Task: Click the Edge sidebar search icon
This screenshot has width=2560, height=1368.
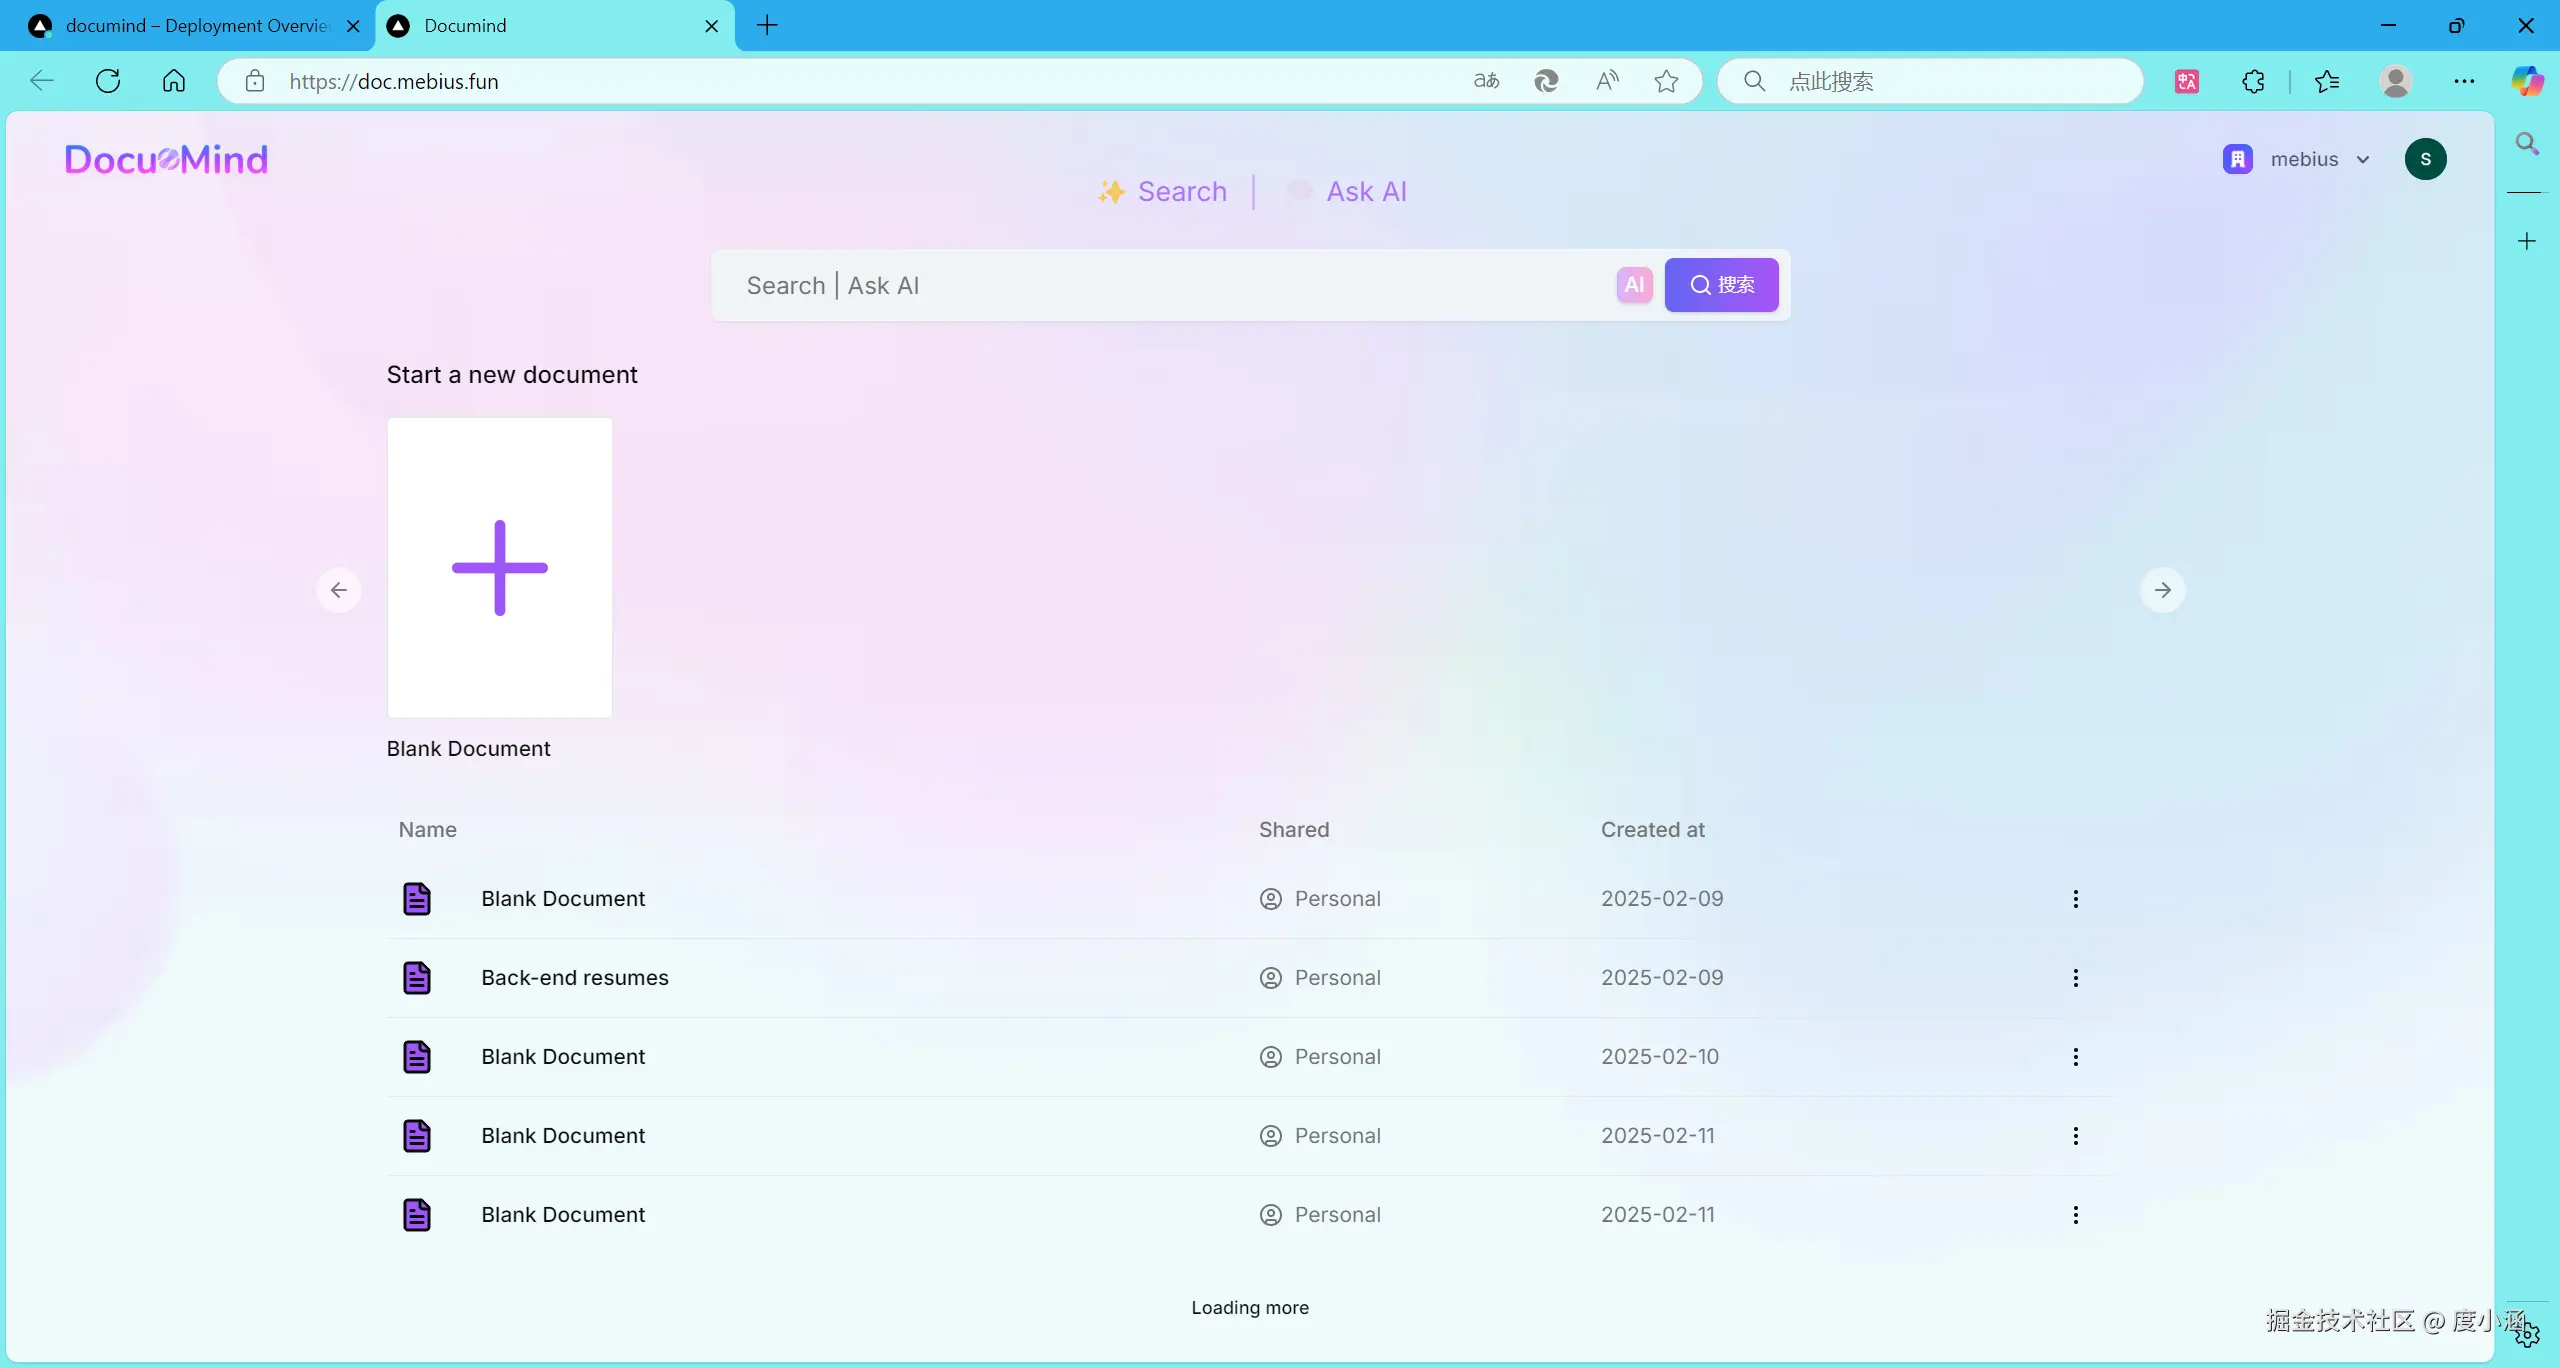Action: coord(2527,144)
